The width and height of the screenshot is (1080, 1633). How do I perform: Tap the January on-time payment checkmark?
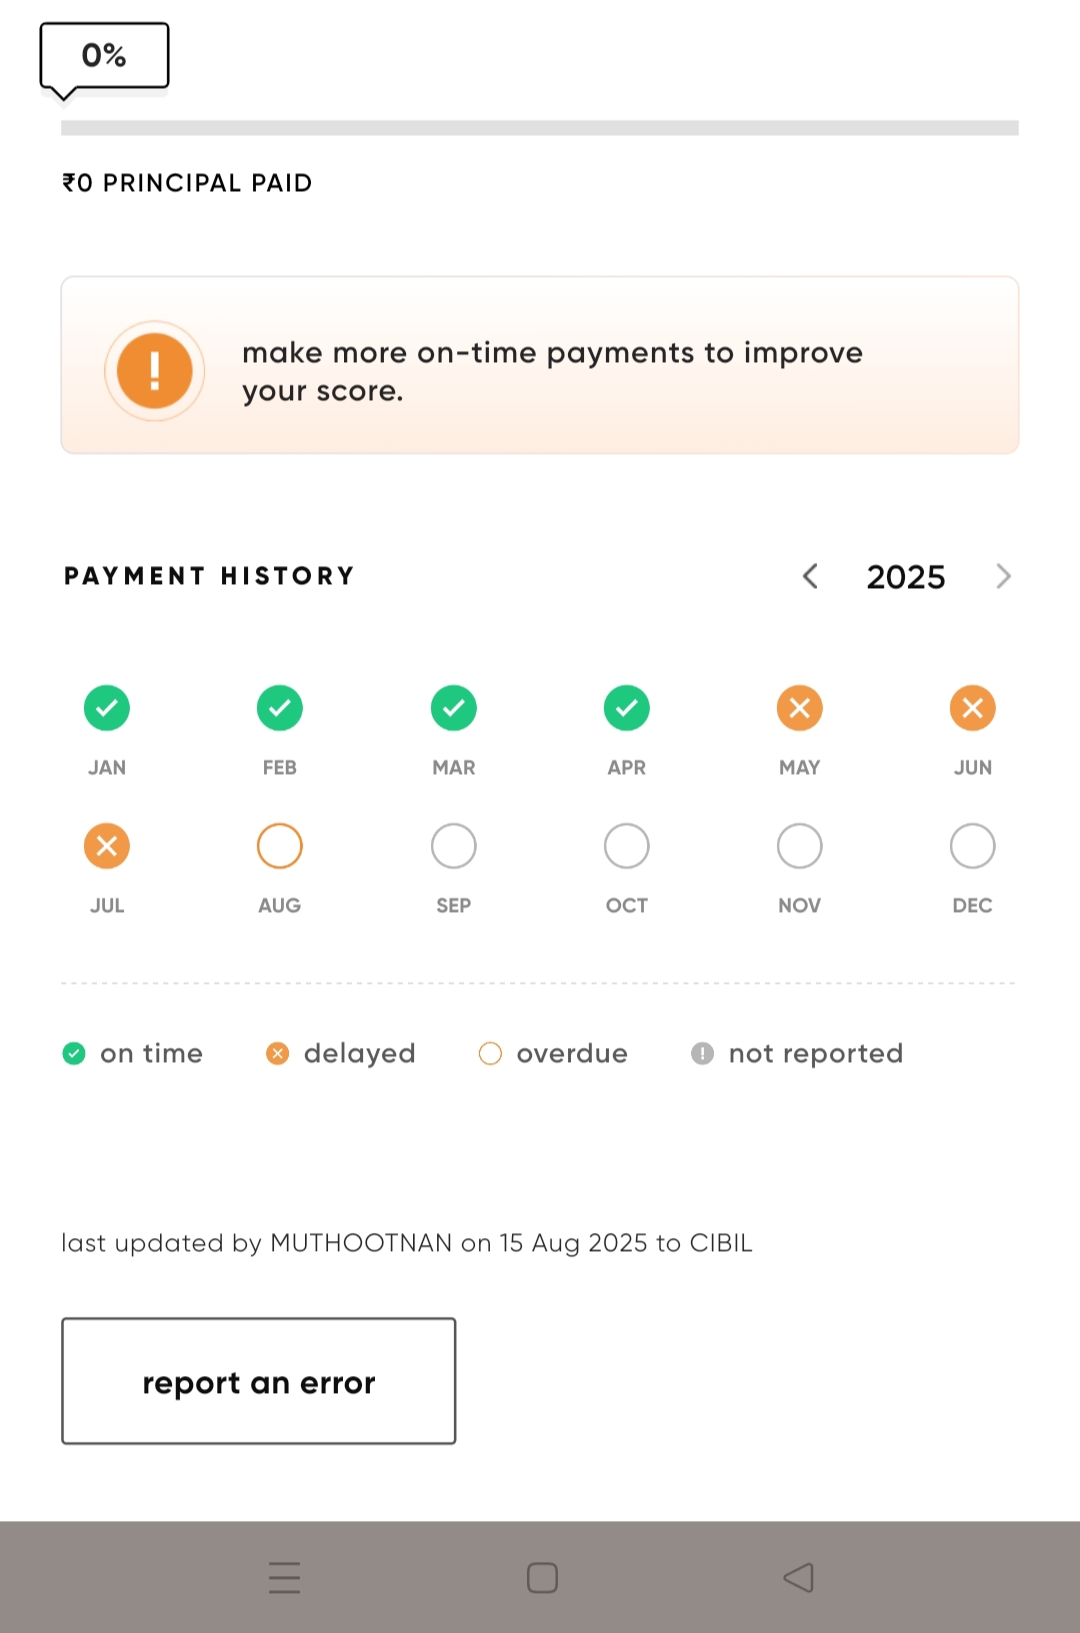point(107,708)
